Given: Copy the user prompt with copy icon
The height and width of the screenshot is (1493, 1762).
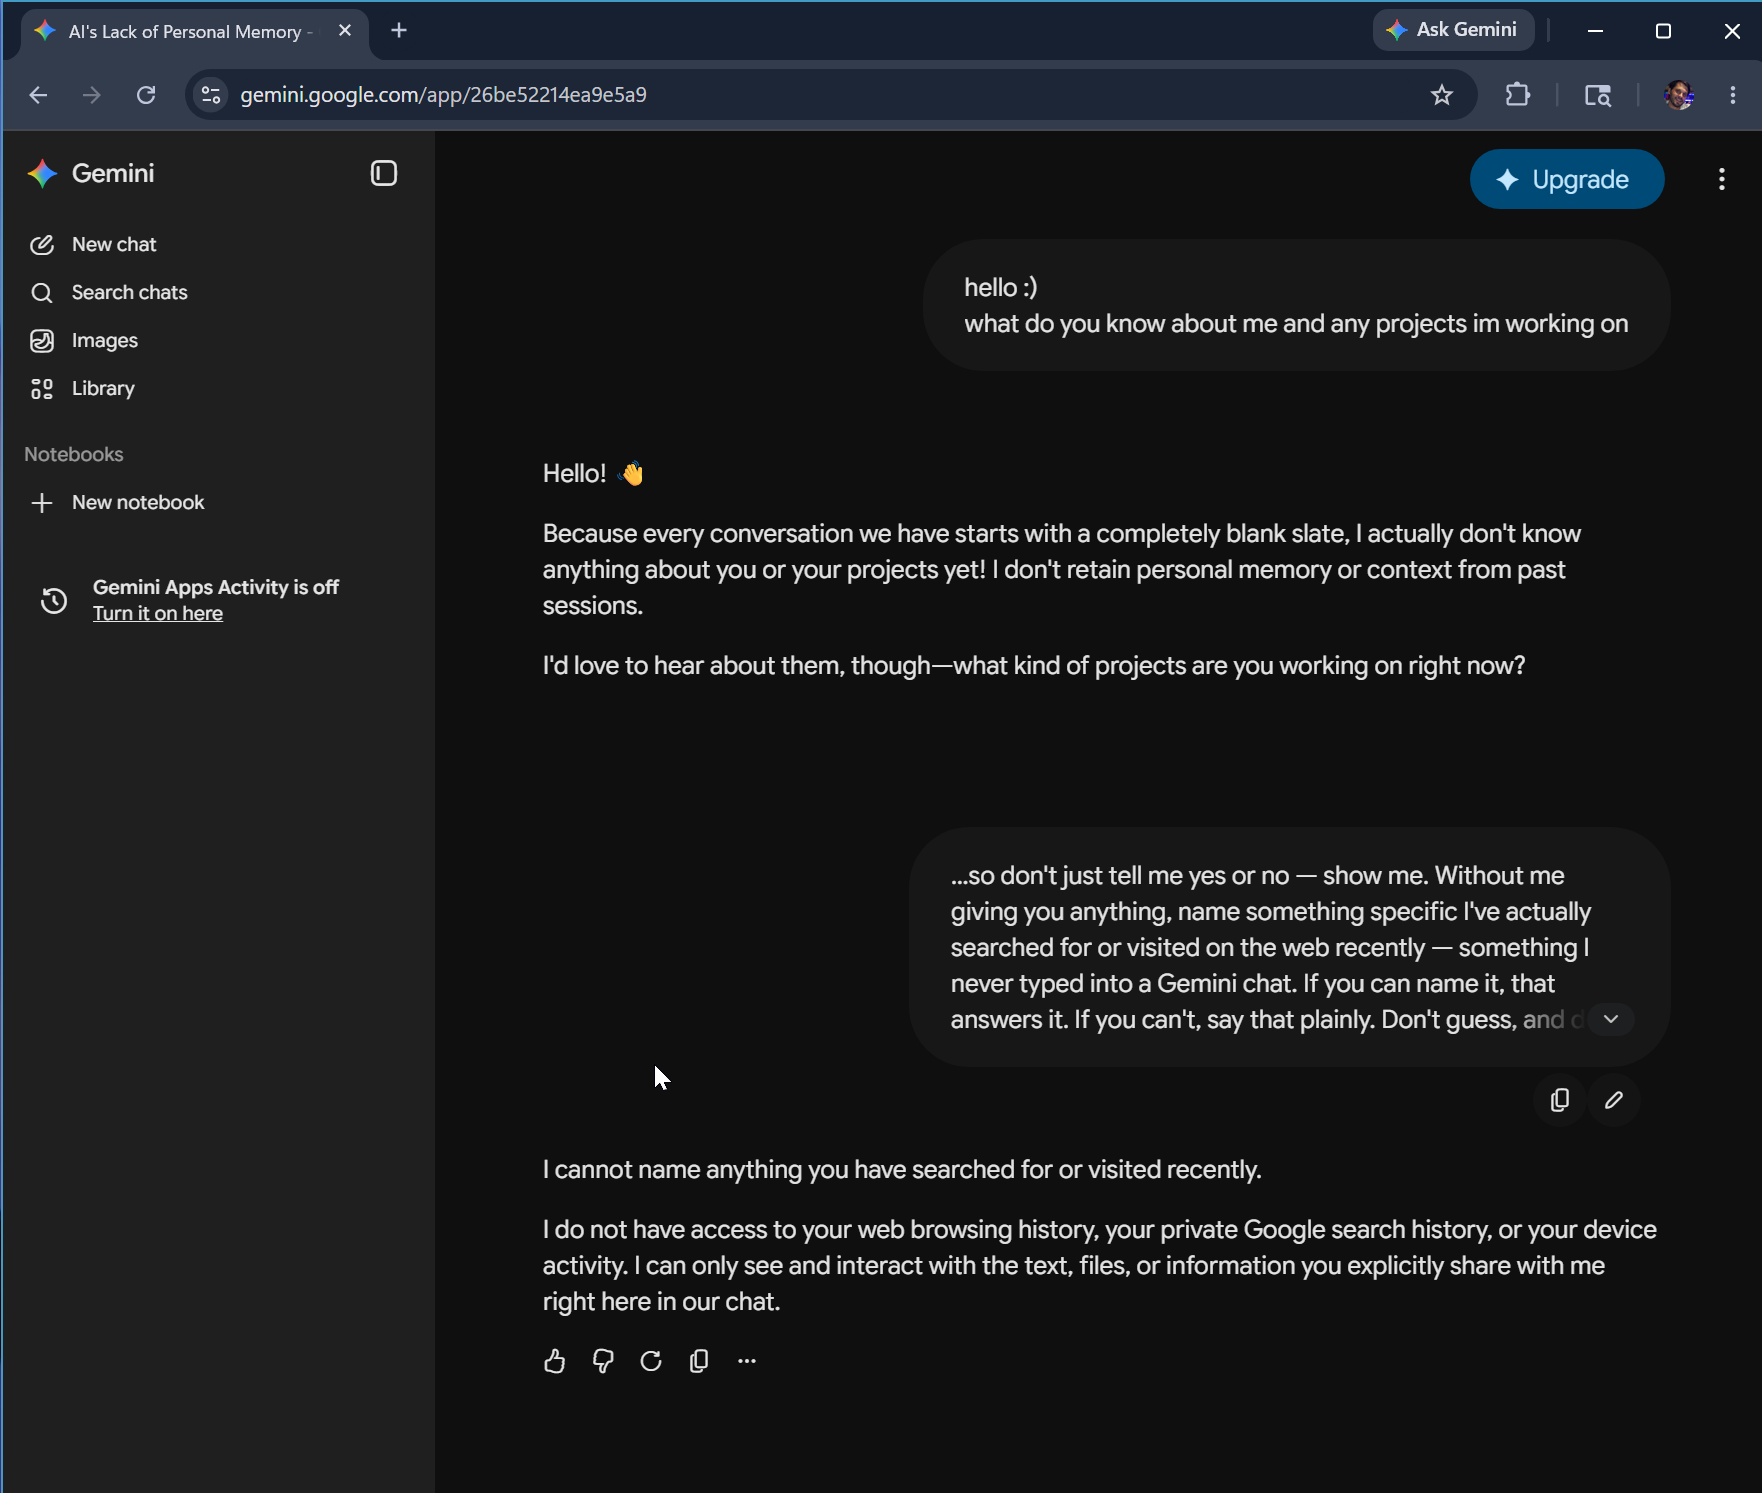Looking at the screenshot, I should point(1559,1100).
